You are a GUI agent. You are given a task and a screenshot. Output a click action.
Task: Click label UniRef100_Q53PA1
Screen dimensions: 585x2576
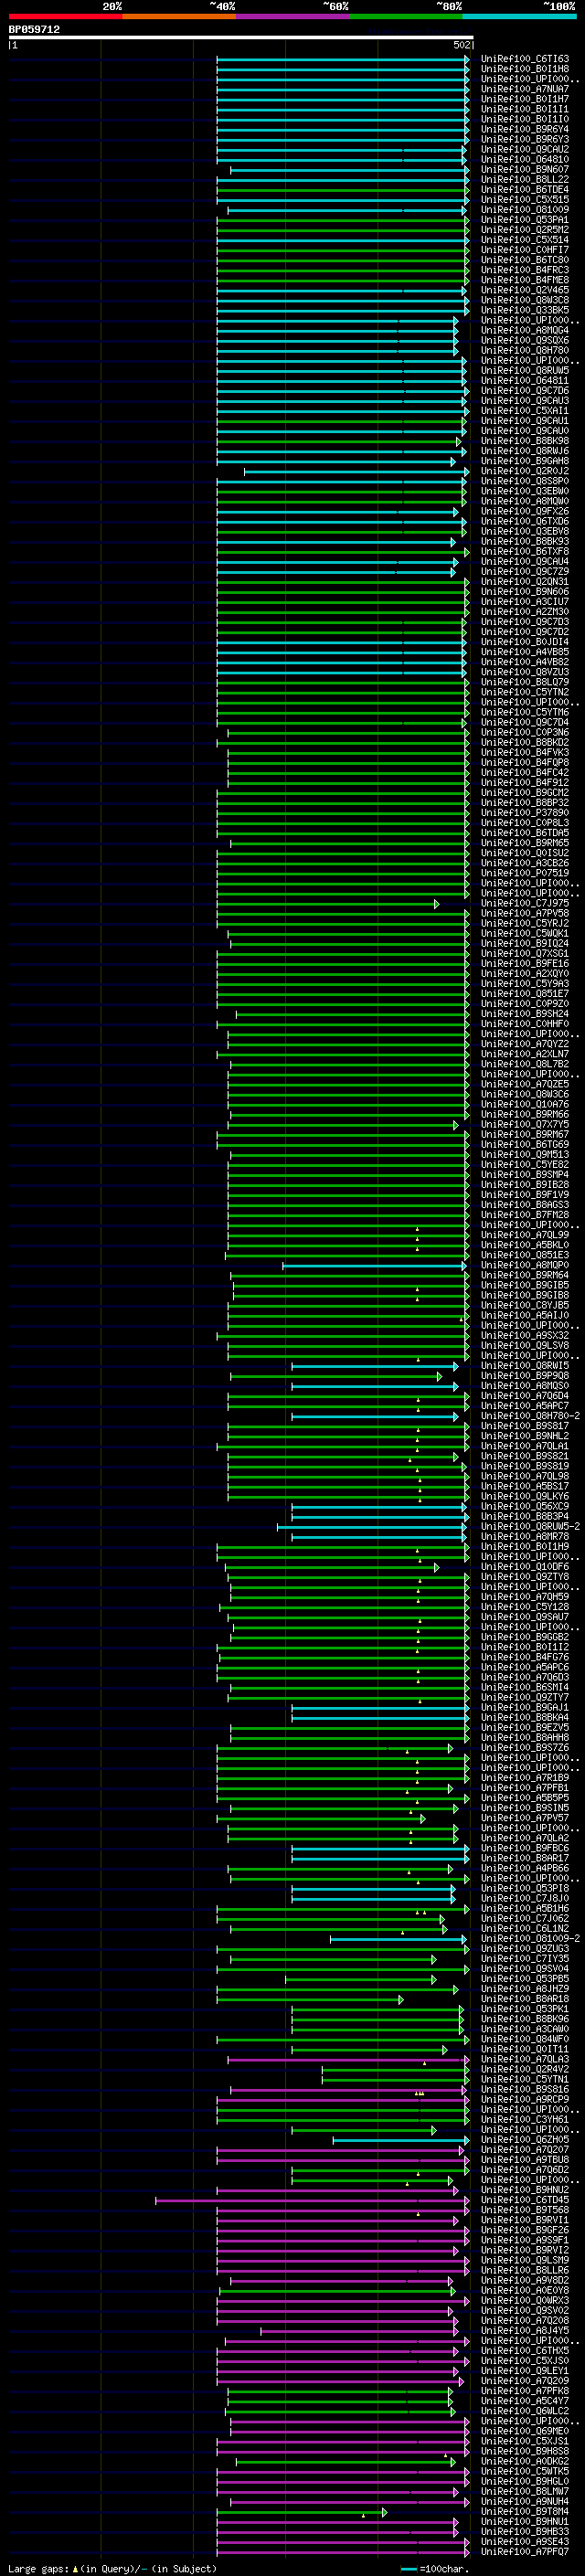(524, 219)
